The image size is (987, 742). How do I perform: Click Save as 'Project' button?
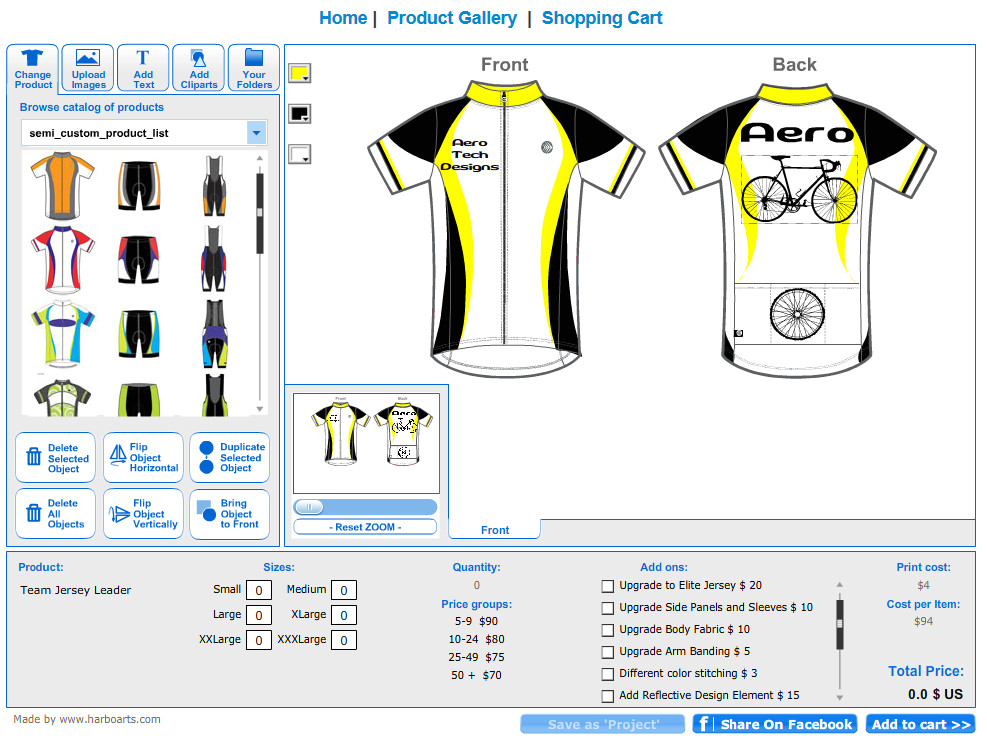point(602,724)
